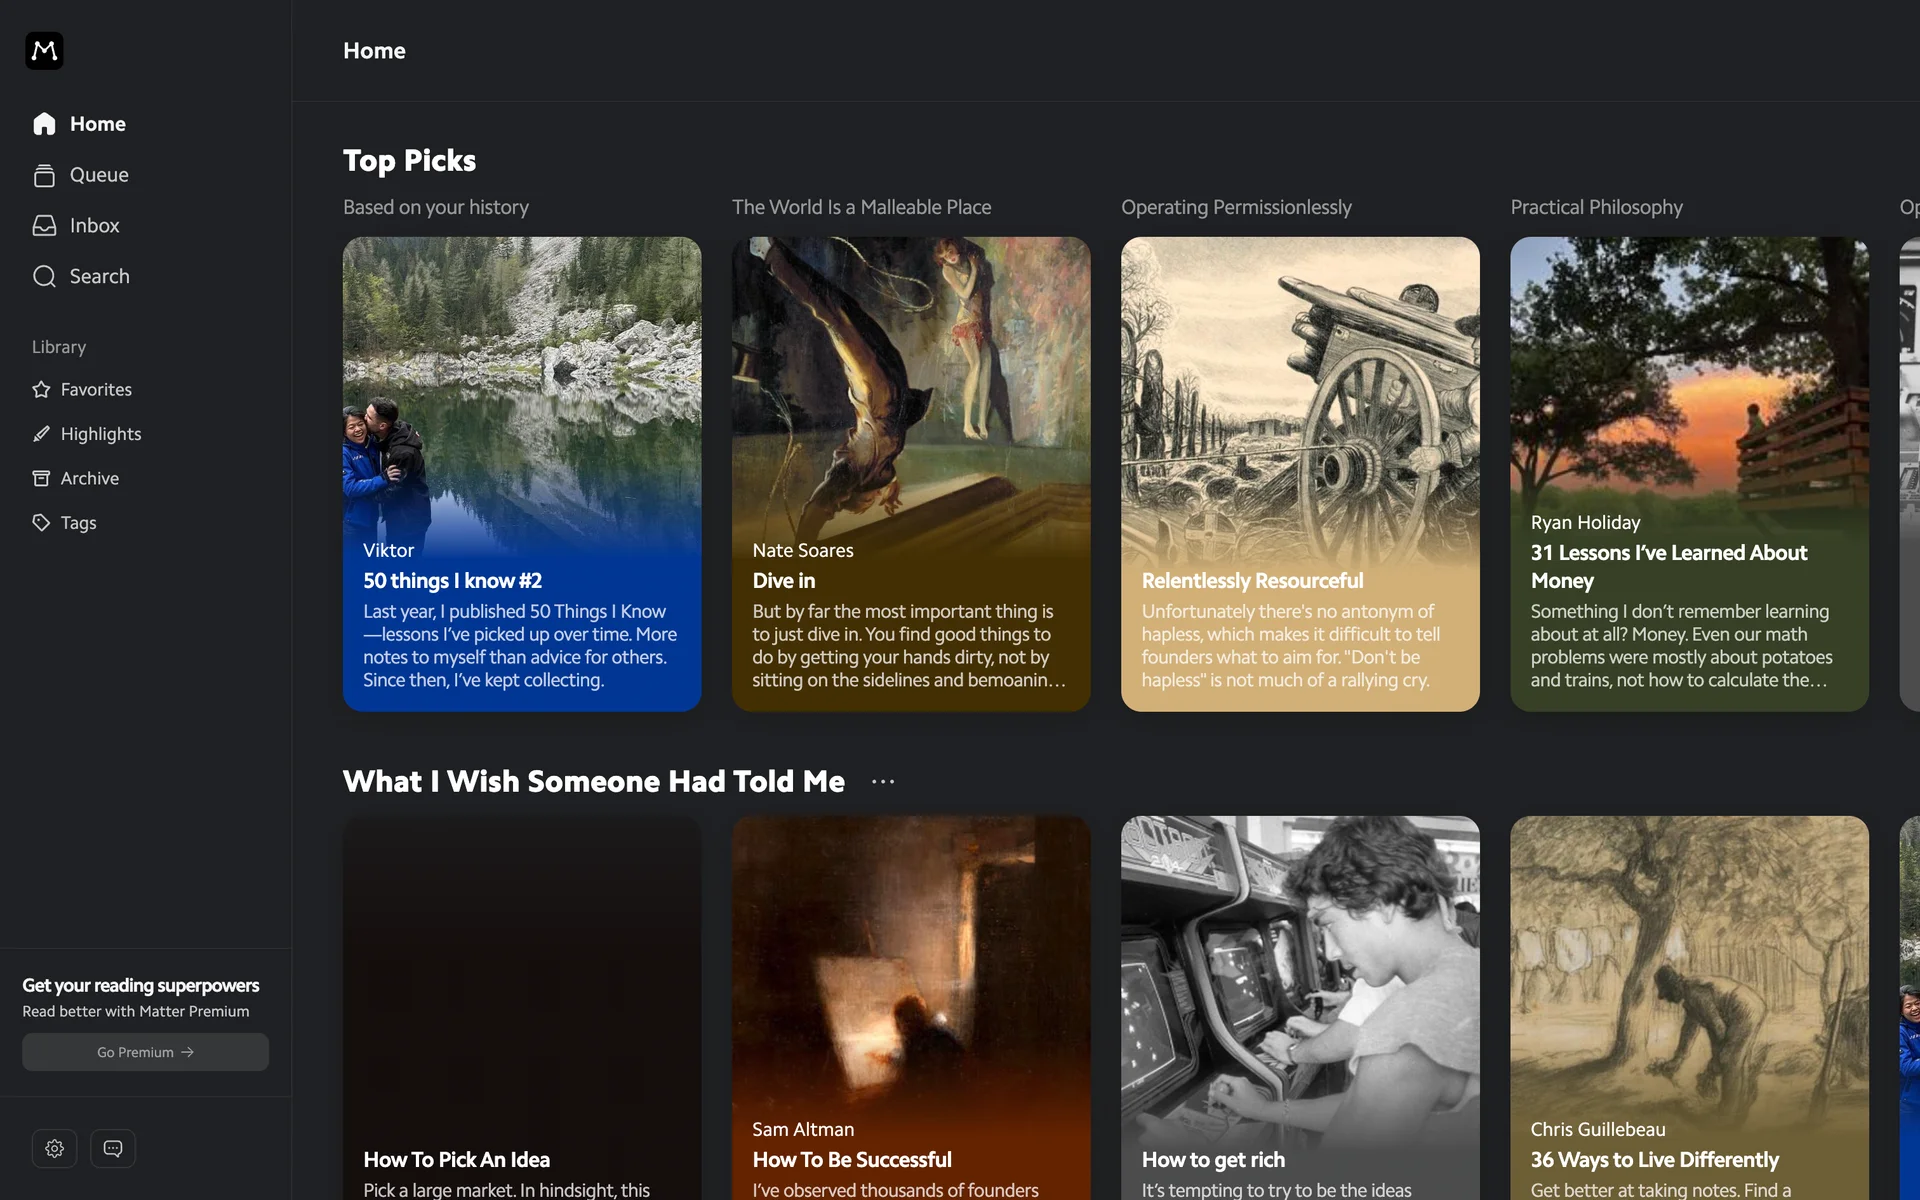This screenshot has height=1200, width=1920.
Task: Open Archive box icon
Action: [x=41, y=479]
